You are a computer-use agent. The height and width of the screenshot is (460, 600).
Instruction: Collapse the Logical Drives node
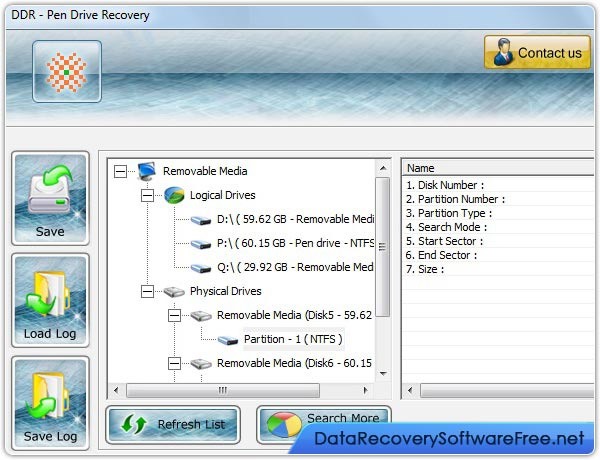pyautogui.click(x=147, y=195)
